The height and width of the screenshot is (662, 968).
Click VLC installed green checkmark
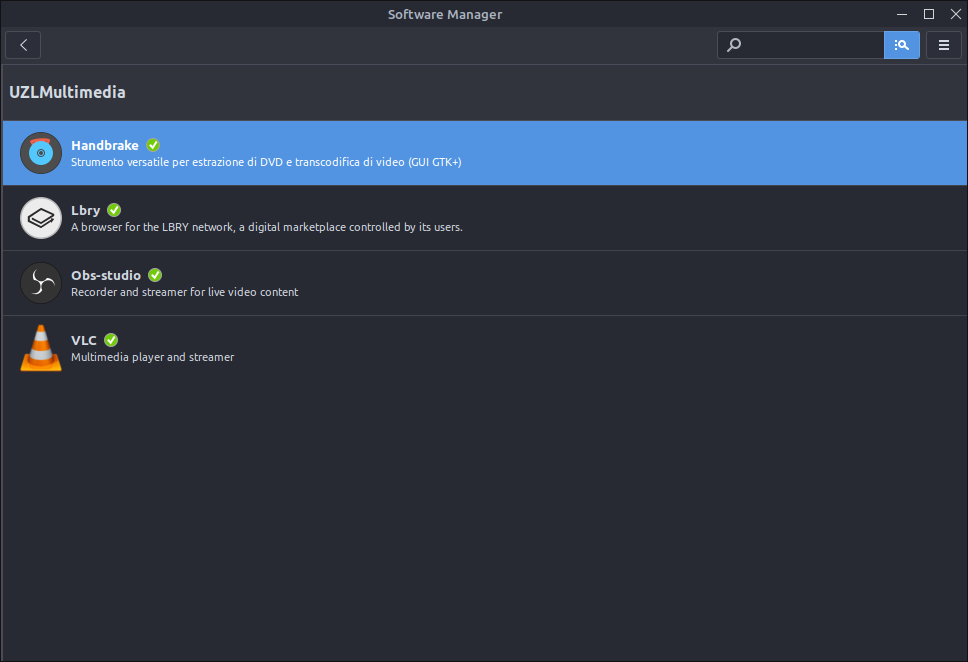pos(111,340)
